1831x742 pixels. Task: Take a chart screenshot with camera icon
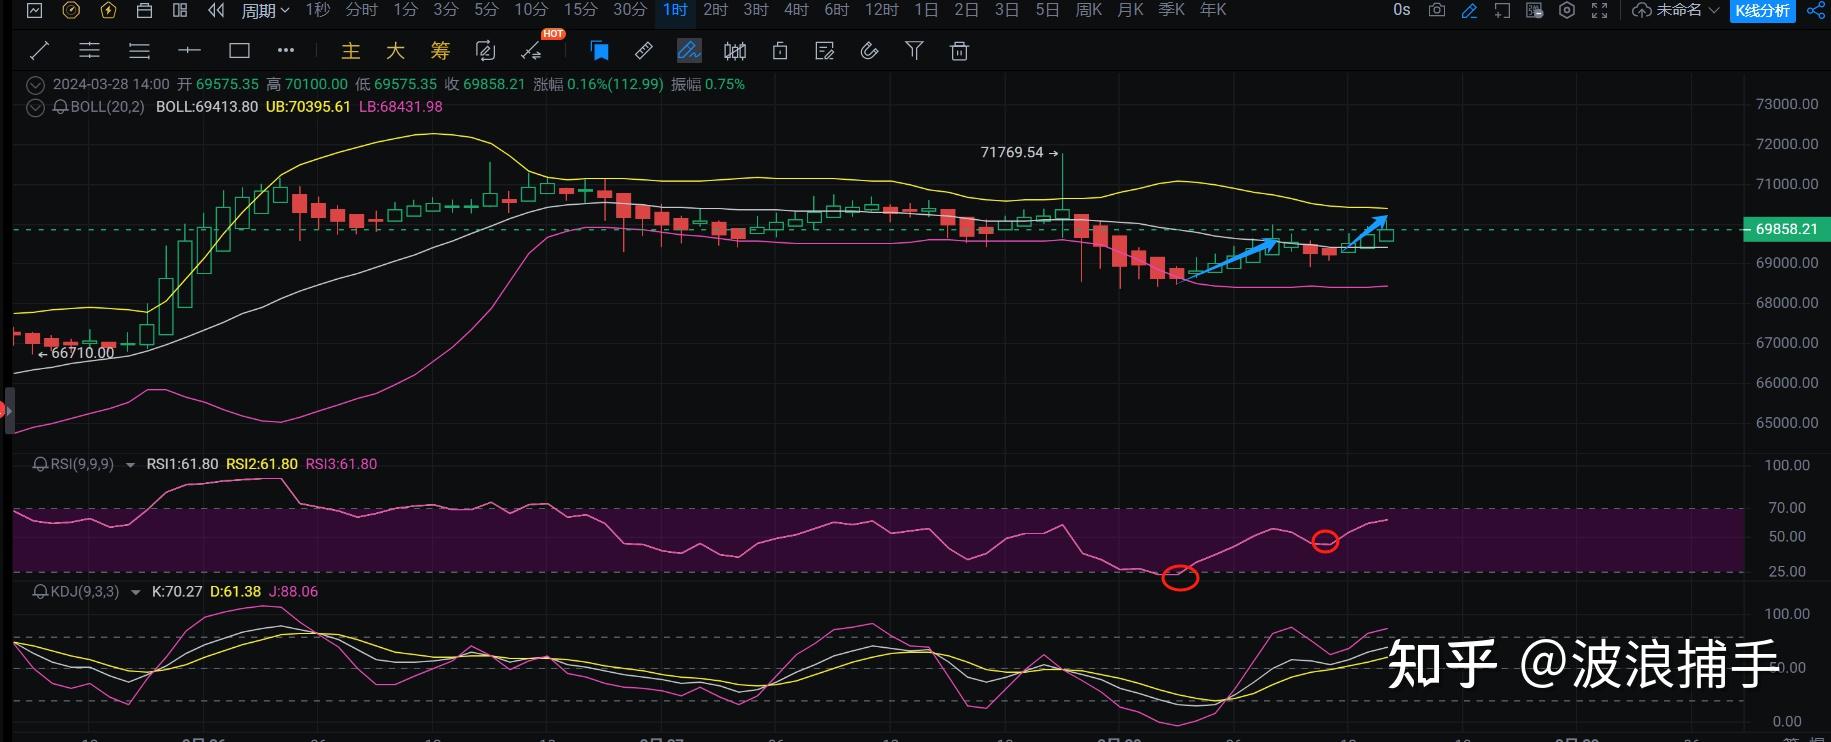(x=1437, y=10)
